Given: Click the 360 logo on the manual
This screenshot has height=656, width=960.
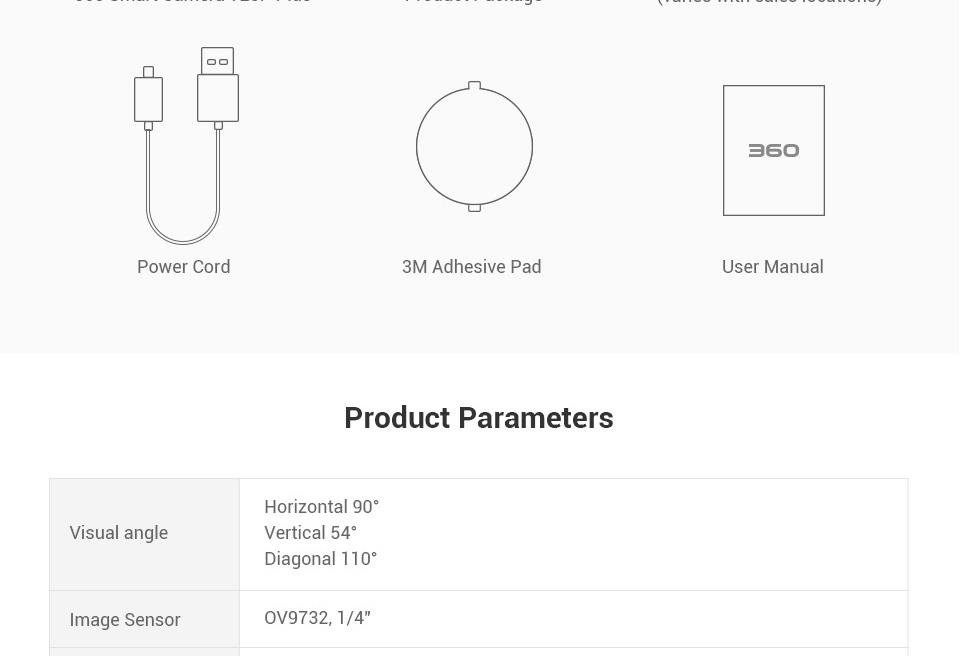Looking at the screenshot, I should (774, 151).
